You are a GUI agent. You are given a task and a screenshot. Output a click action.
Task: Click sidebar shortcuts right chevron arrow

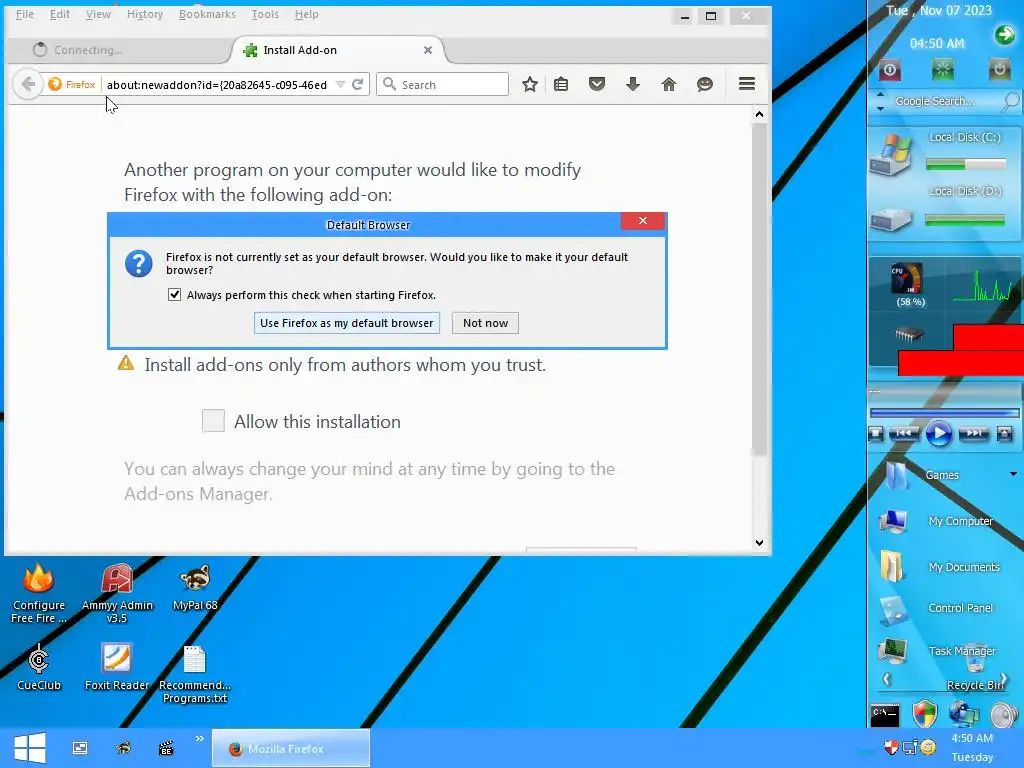pos(1003,679)
